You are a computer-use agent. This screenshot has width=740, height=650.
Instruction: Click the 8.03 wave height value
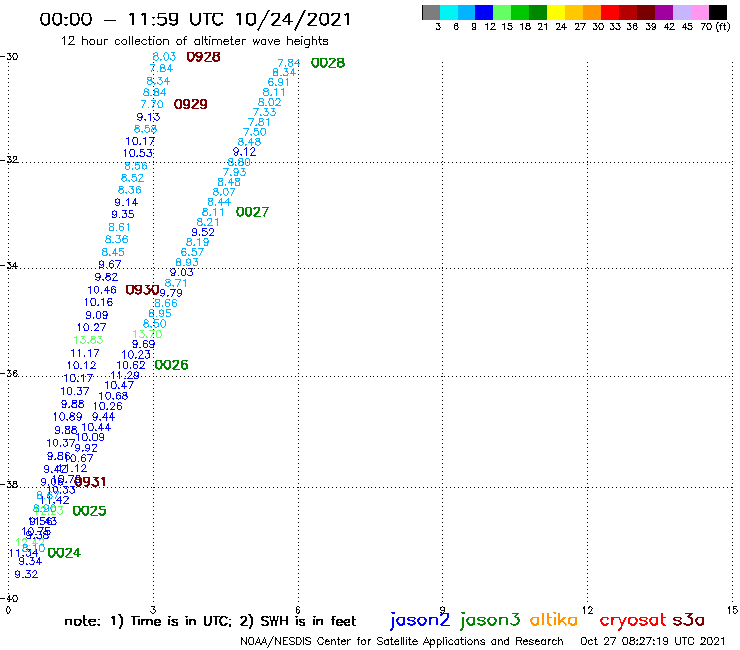coord(164,57)
